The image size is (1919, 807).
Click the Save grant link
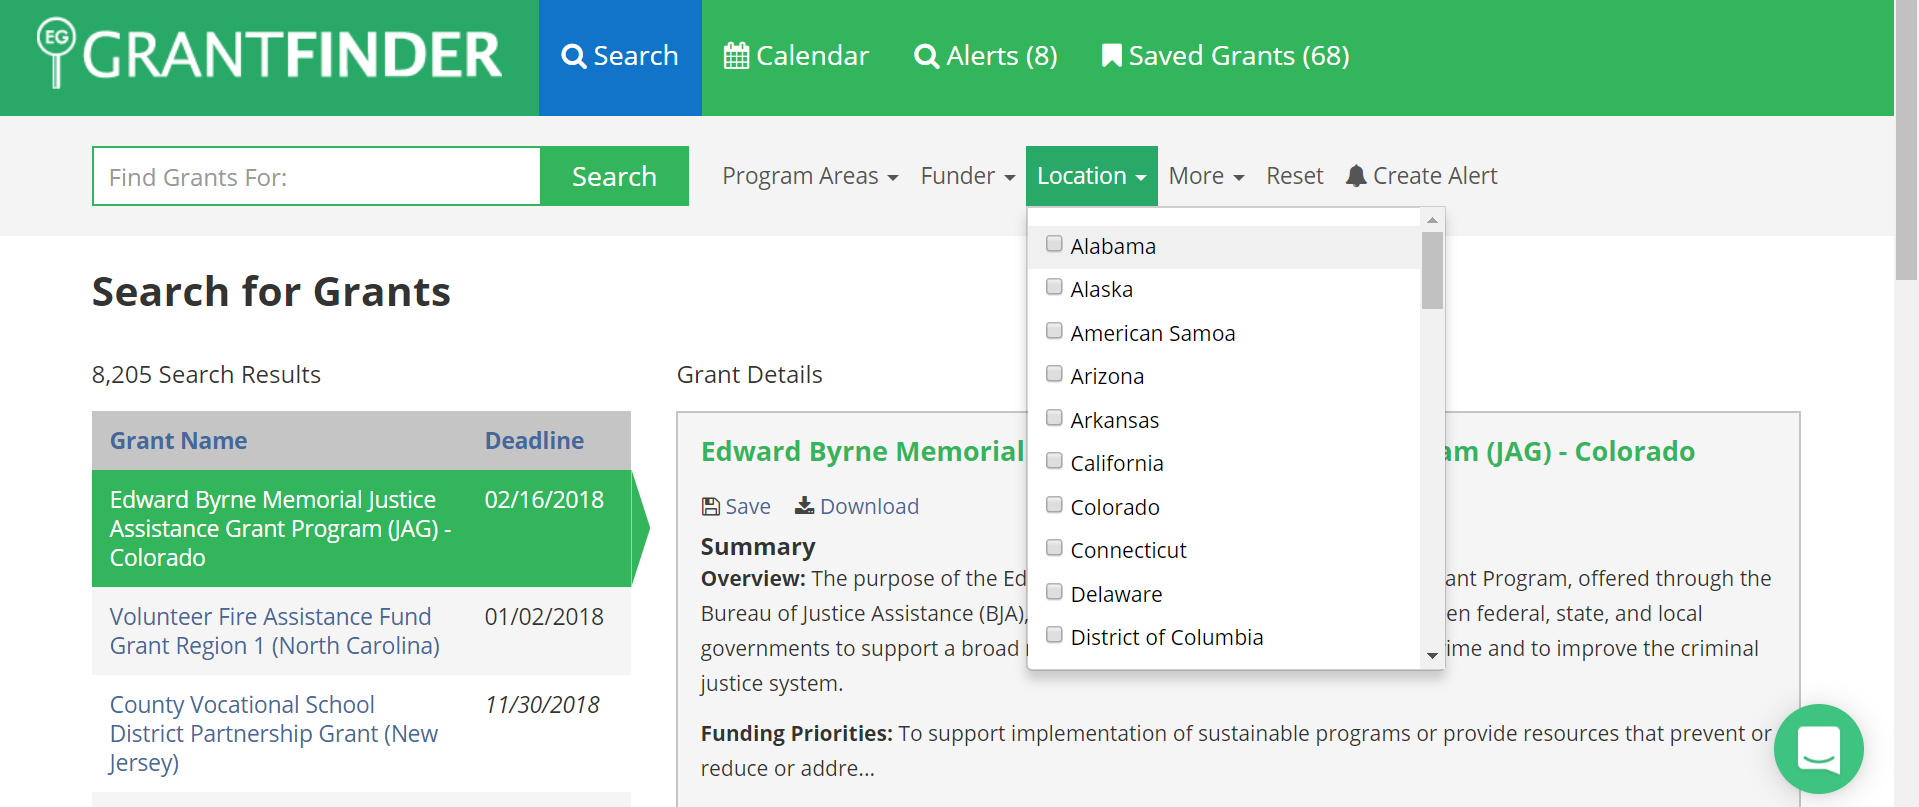(736, 506)
